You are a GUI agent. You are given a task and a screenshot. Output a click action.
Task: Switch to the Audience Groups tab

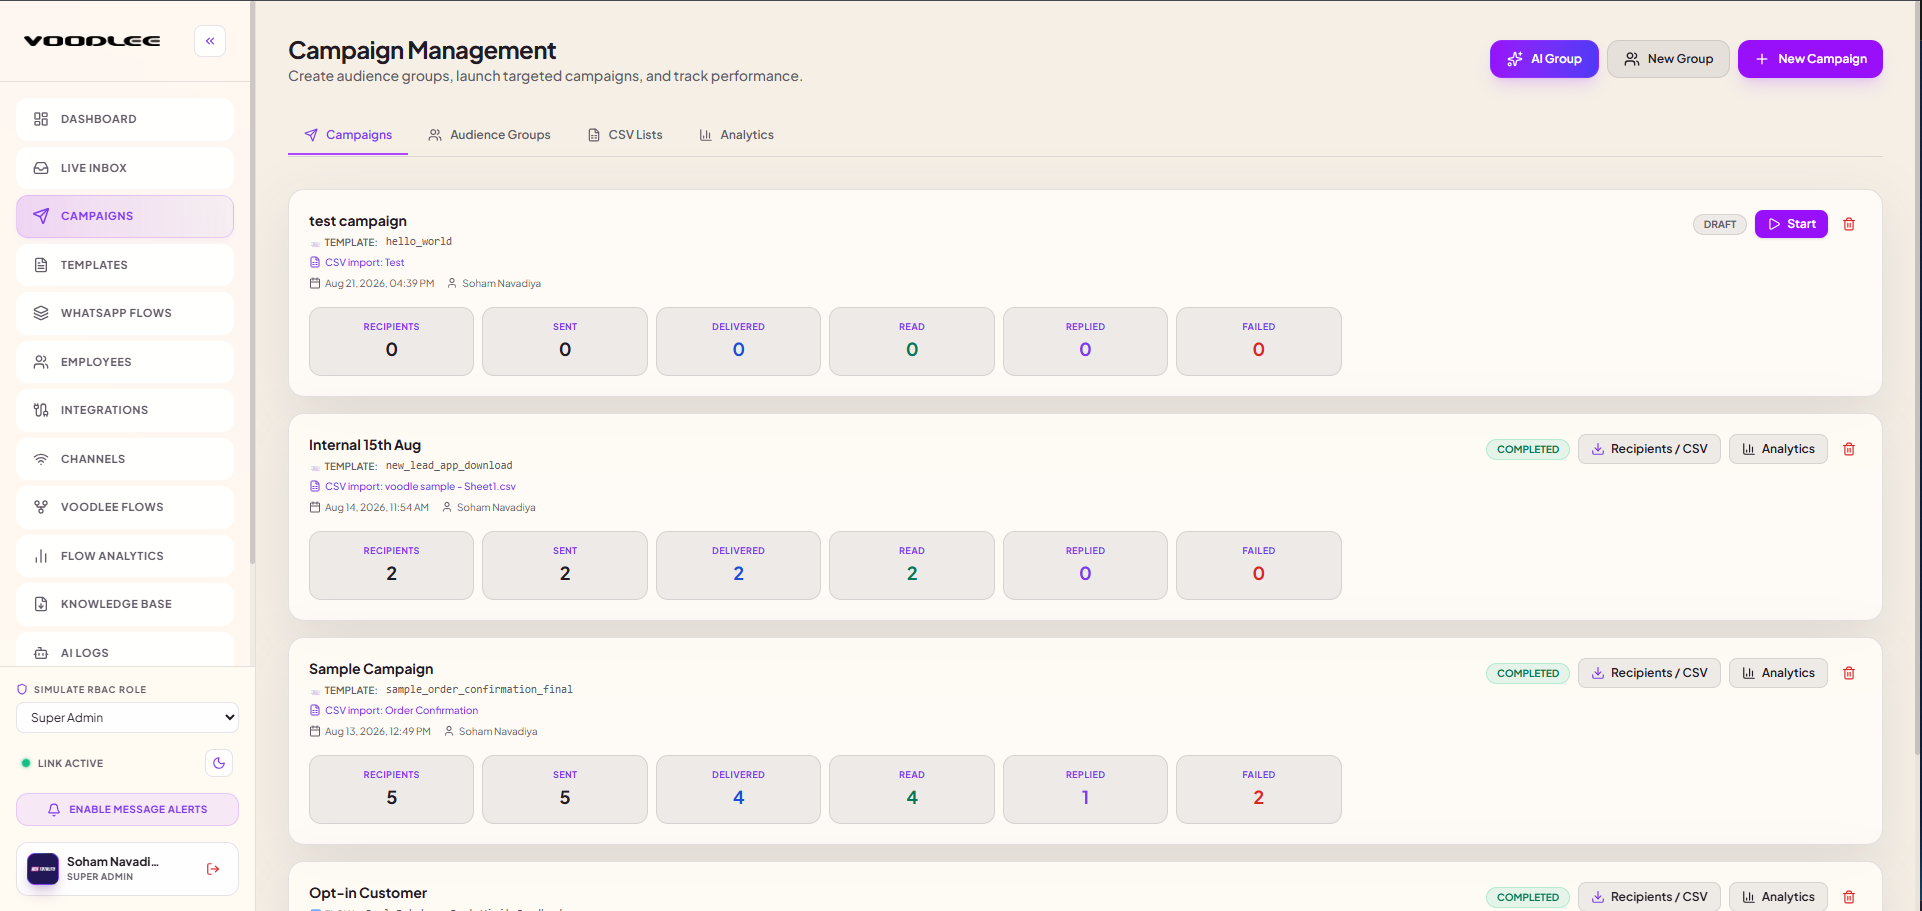click(489, 135)
